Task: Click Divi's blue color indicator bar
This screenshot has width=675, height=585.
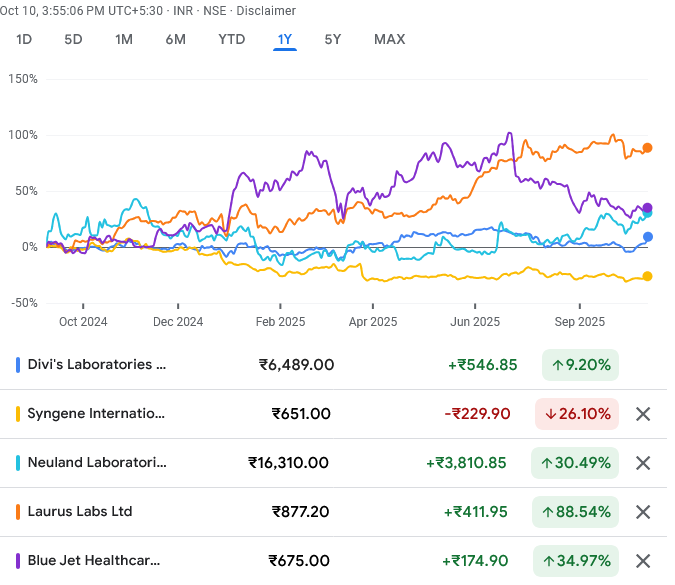Action: point(18,365)
